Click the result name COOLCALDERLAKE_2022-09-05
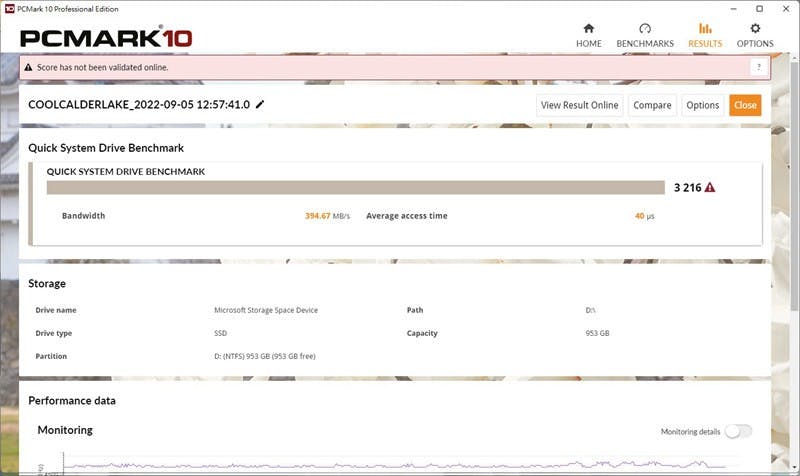The height and width of the screenshot is (476, 800). (x=139, y=105)
